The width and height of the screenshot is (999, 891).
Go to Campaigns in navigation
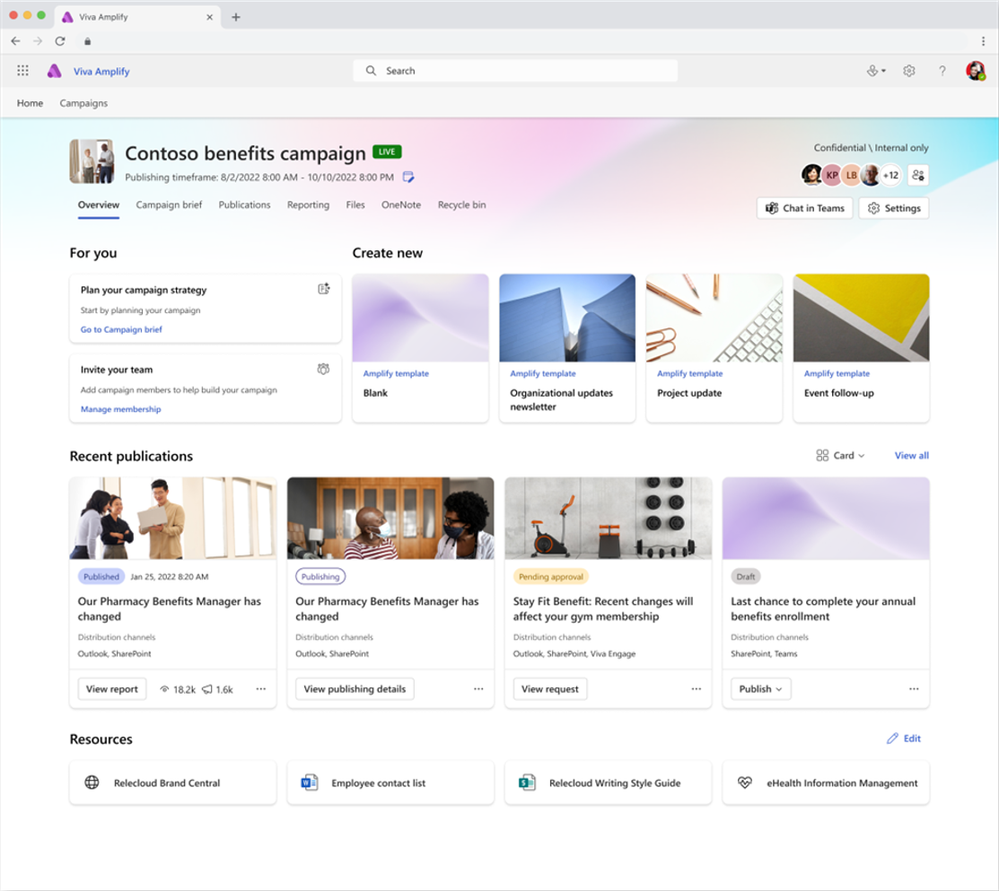pyautogui.click(x=83, y=103)
